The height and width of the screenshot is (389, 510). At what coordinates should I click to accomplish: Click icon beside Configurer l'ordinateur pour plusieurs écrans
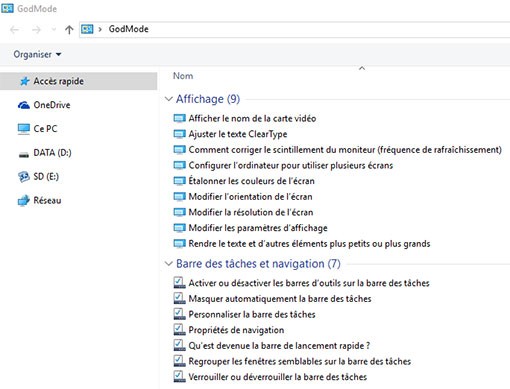coord(180,165)
